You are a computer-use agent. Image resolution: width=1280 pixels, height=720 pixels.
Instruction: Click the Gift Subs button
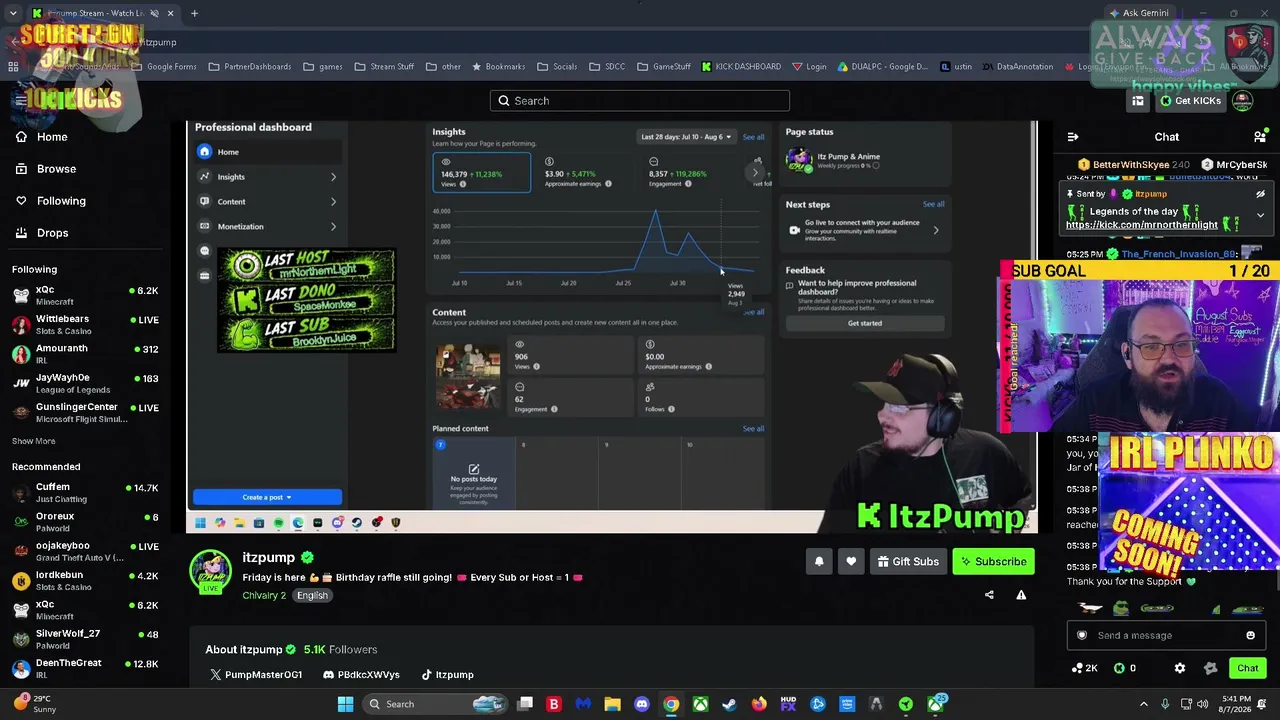click(x=908, y=562)
